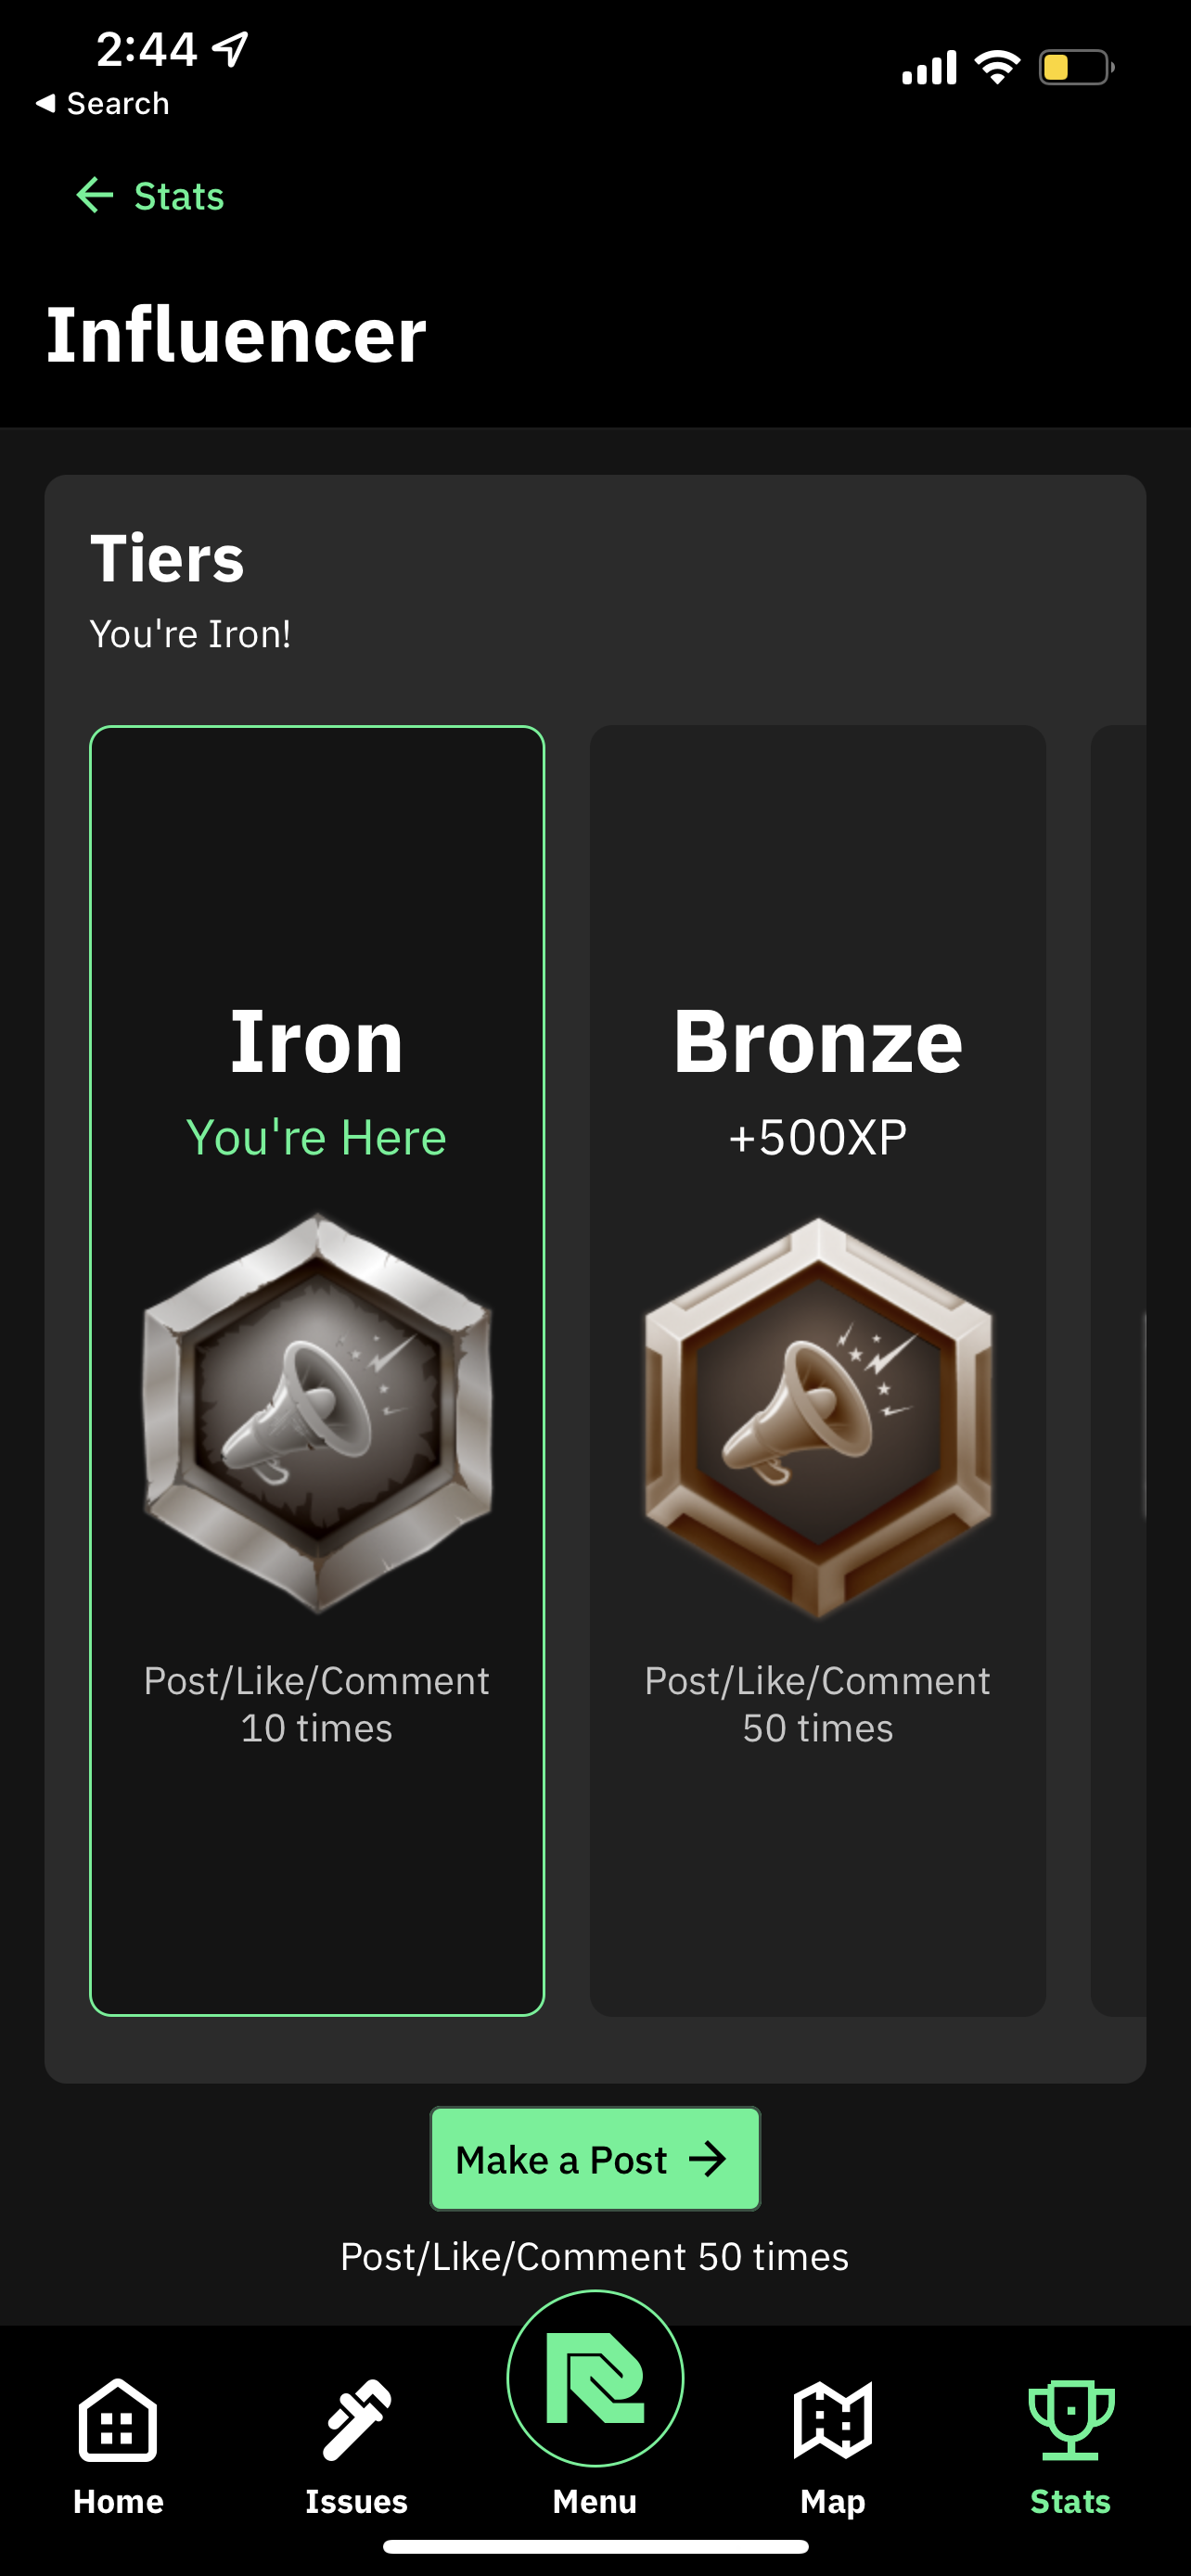The width and height of the screenshot is (1191, 2576).
Task: Open Issues wrench icon
Action: 356,2420
